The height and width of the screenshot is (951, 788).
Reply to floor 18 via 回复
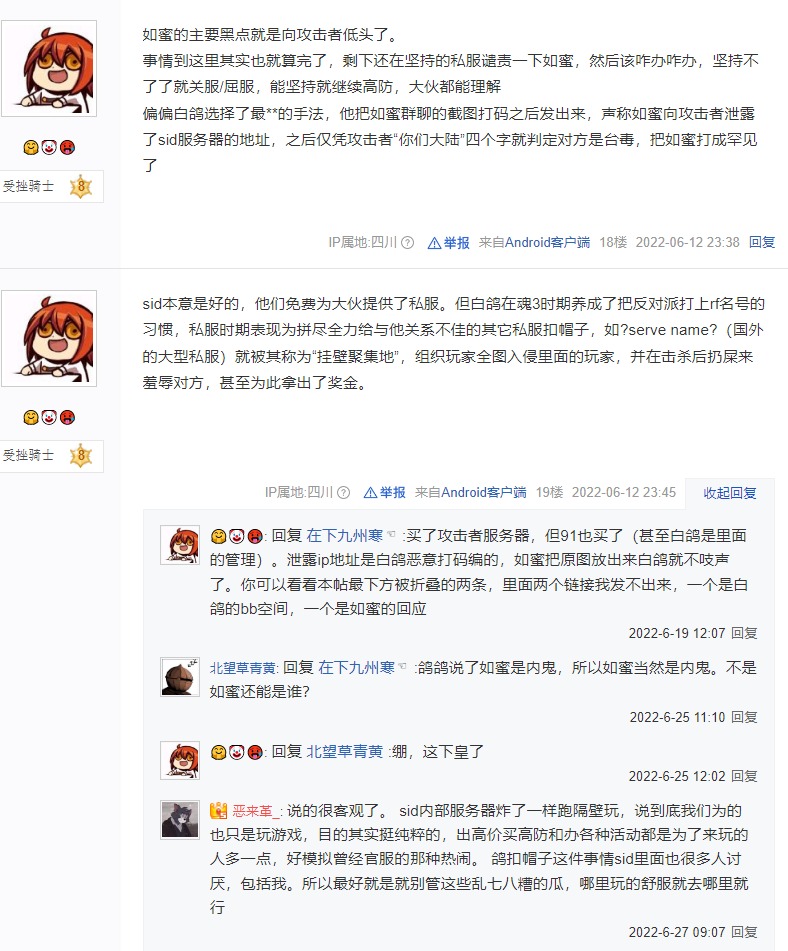coord(762,243)
